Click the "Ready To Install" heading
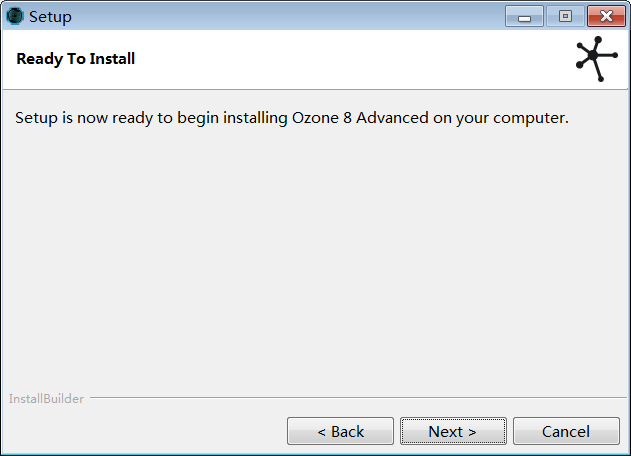Viewport: 631px width, 456px height. click(76, 59)
